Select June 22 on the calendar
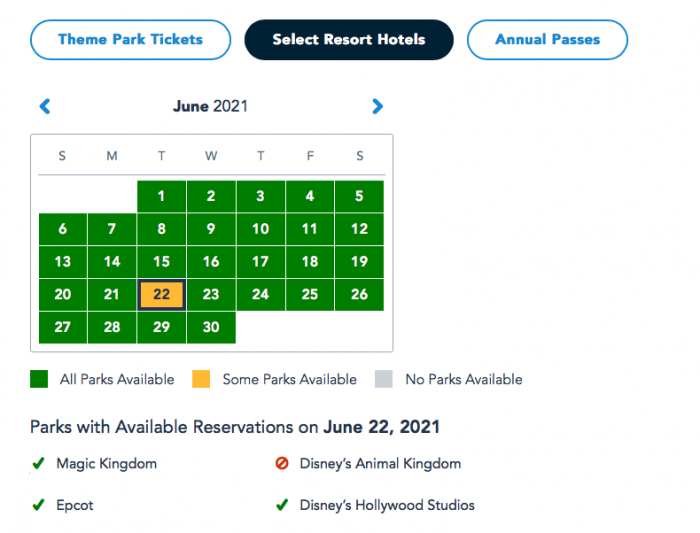Image resolution: width=700 pixels, height=533 pixels. point(161,295)
